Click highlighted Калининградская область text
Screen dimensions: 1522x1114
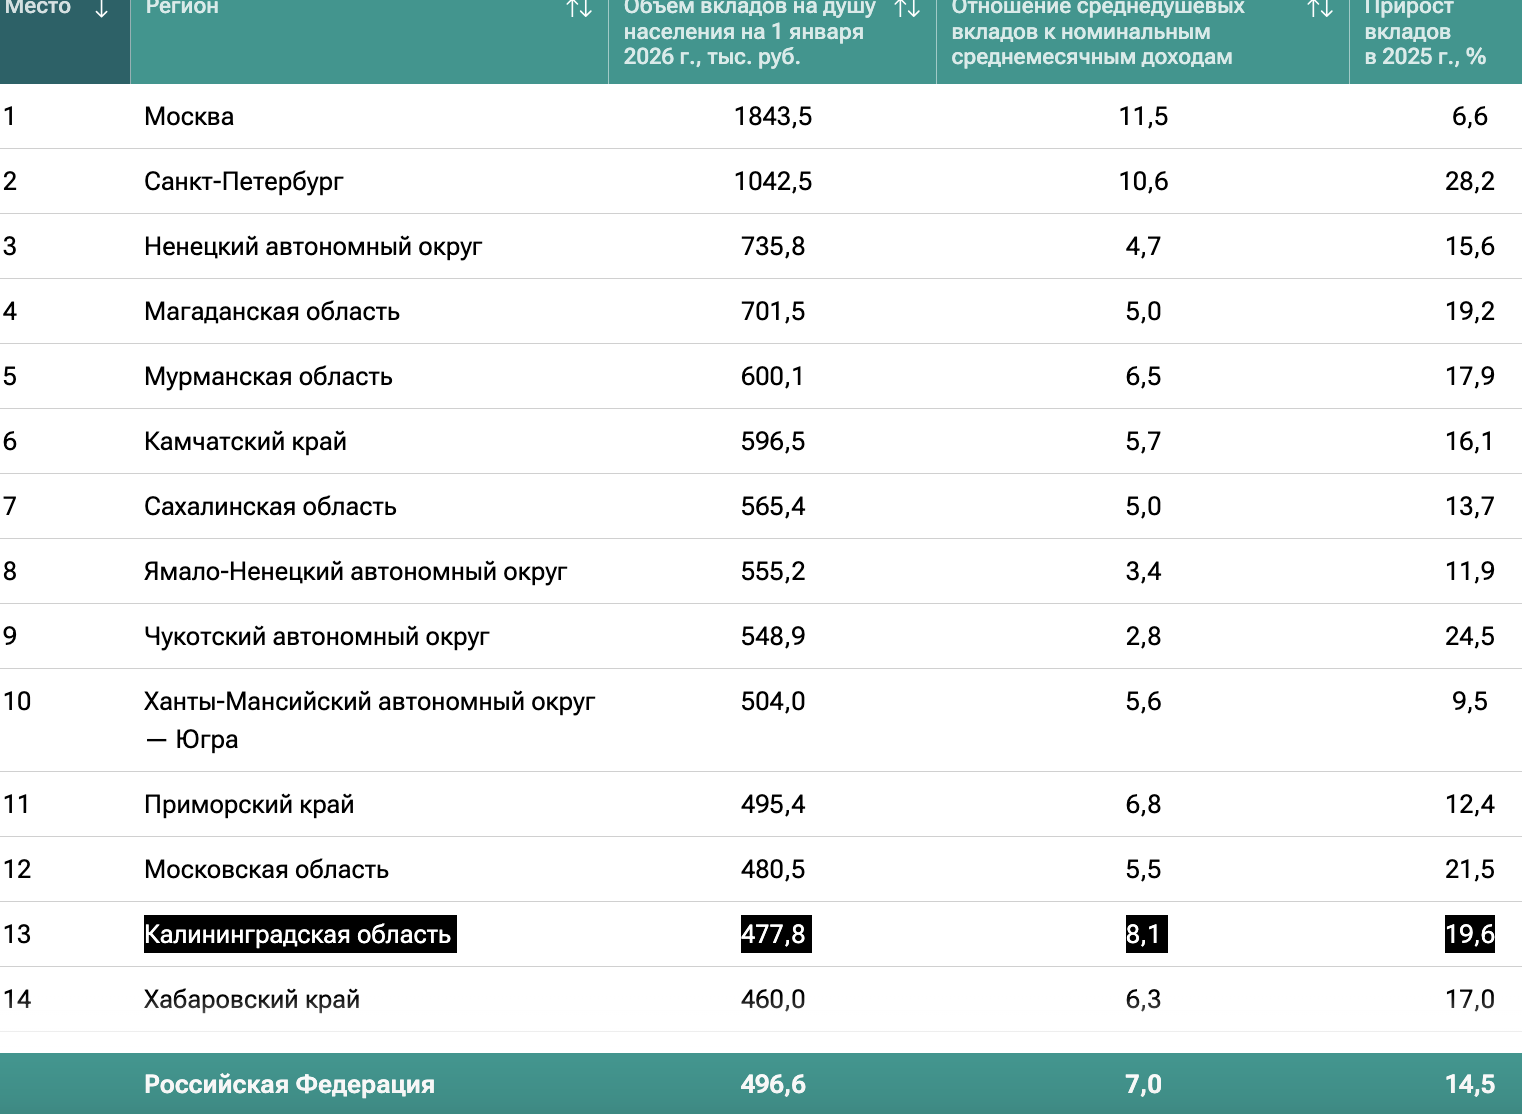tap(299, 934)
